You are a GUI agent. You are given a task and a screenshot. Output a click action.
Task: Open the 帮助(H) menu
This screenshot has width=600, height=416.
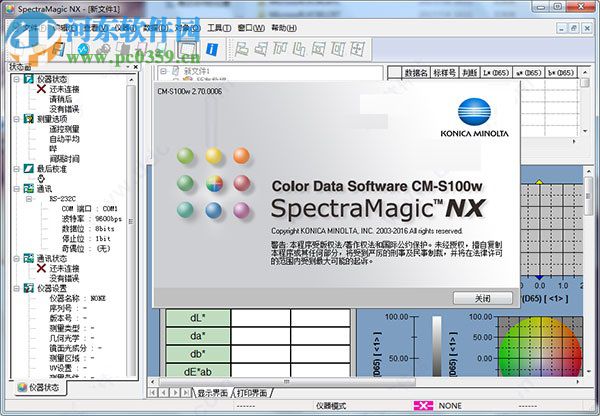pos(284,28)
